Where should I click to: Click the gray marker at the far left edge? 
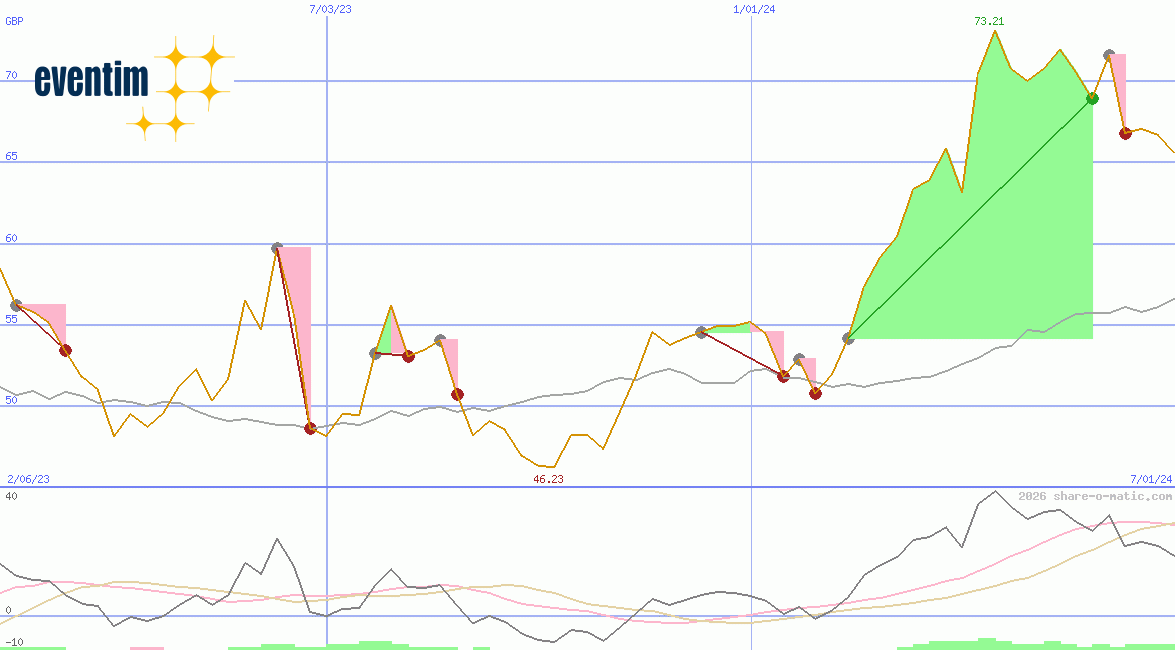[x=15, y=305]
